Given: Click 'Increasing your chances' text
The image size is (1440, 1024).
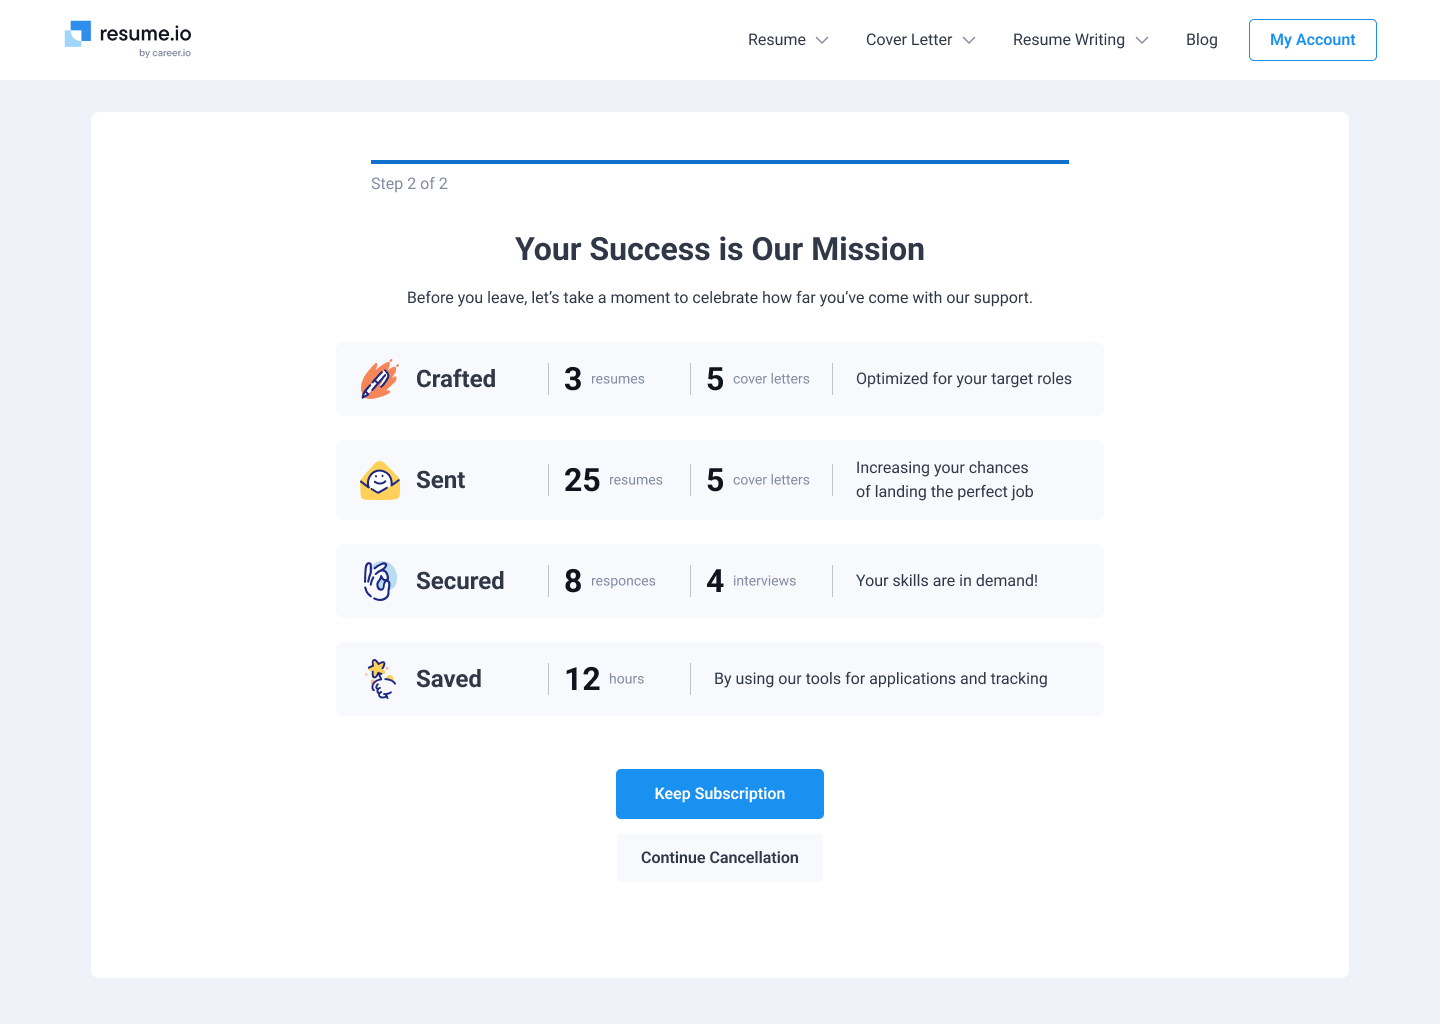Looking at the screenshot, I should tap(945, 480).
